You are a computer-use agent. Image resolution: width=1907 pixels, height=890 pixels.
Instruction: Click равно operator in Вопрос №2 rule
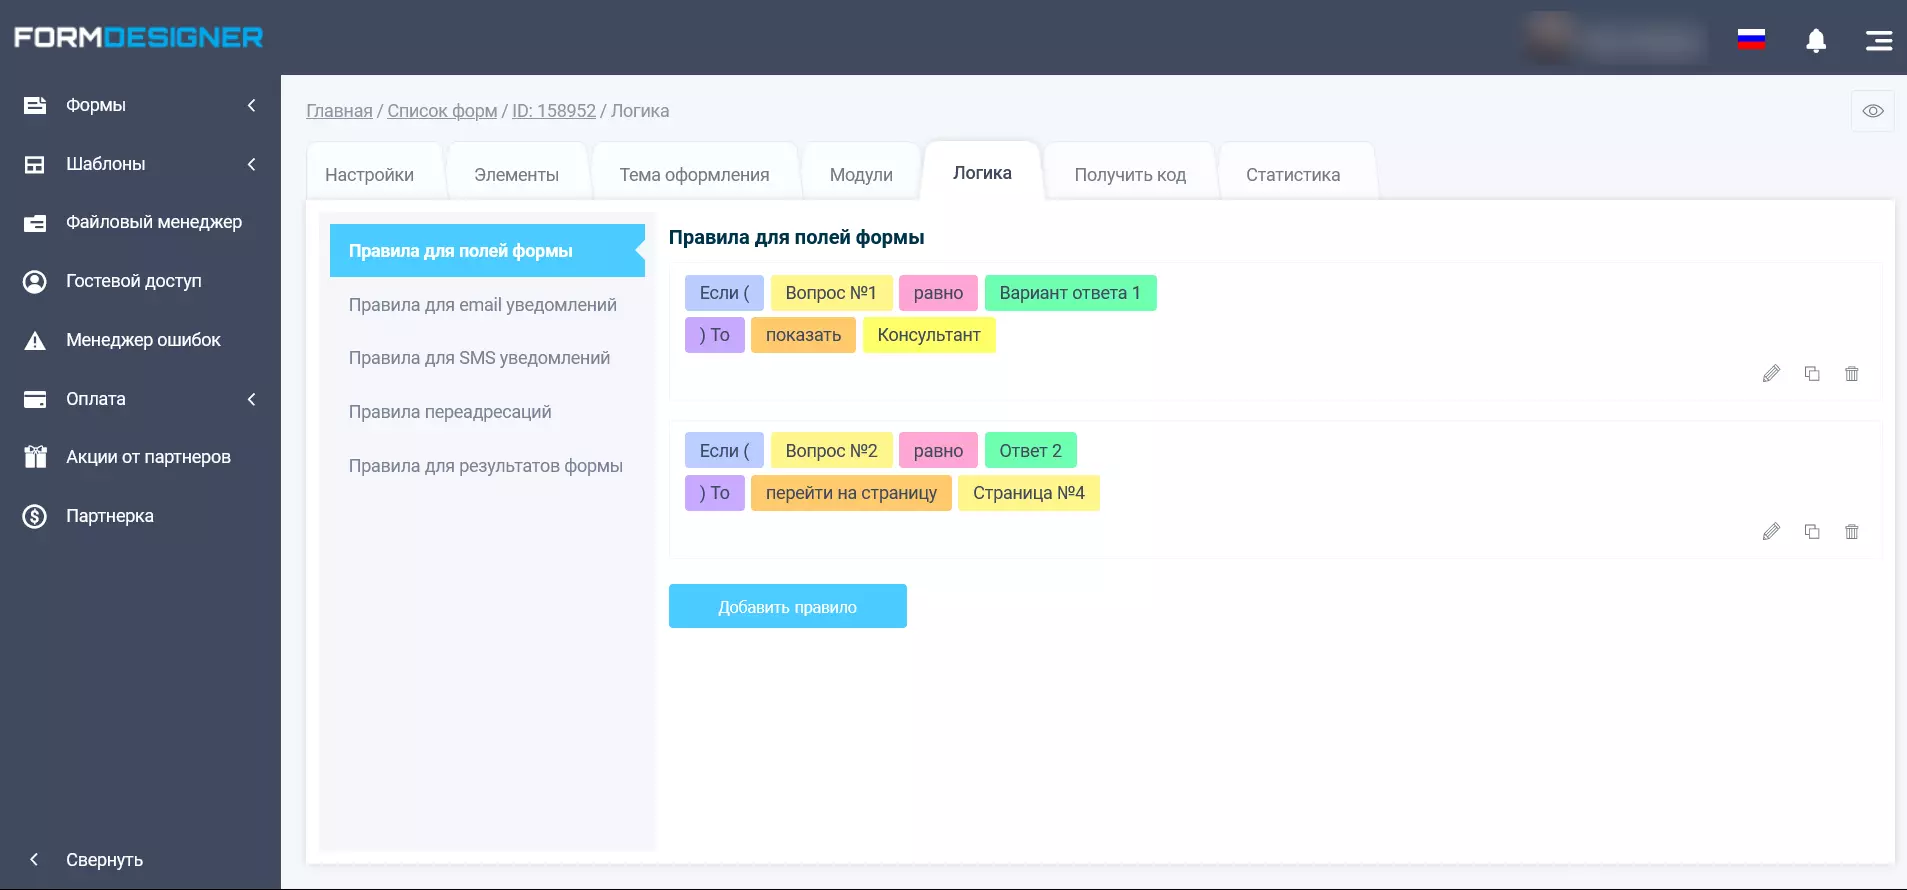(938, 451)
